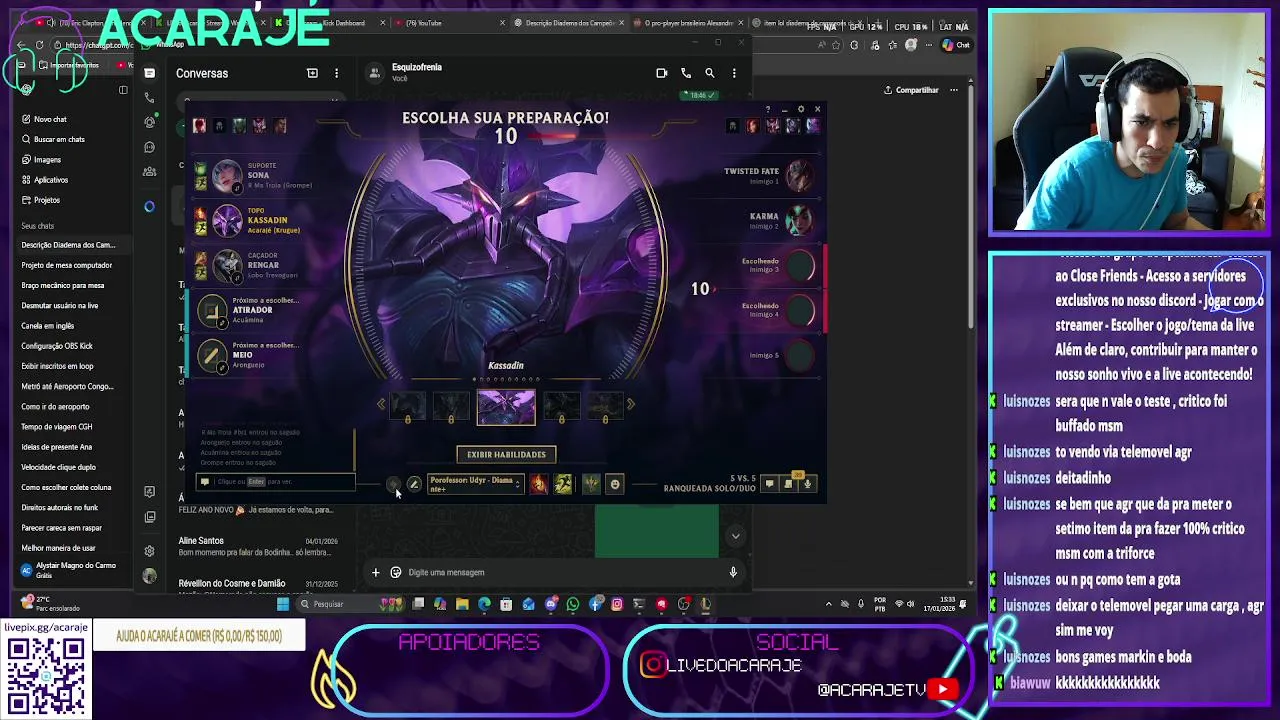Open Windows Start menu
This screenshot has width=1280, height=720.
(x=283, y=604)
